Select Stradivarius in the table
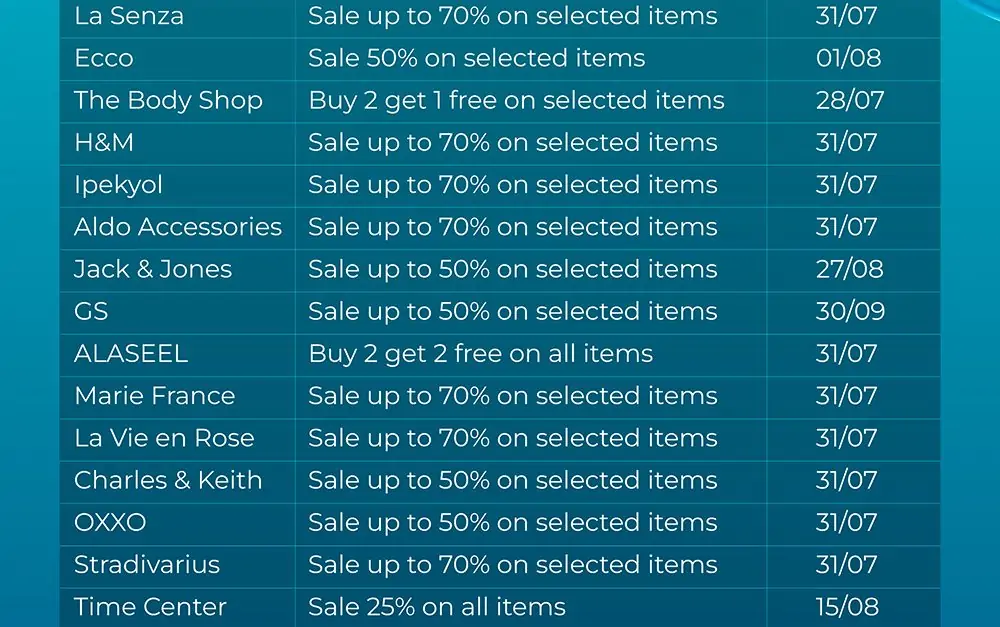 pyautogui.click(x=147, y=564)
